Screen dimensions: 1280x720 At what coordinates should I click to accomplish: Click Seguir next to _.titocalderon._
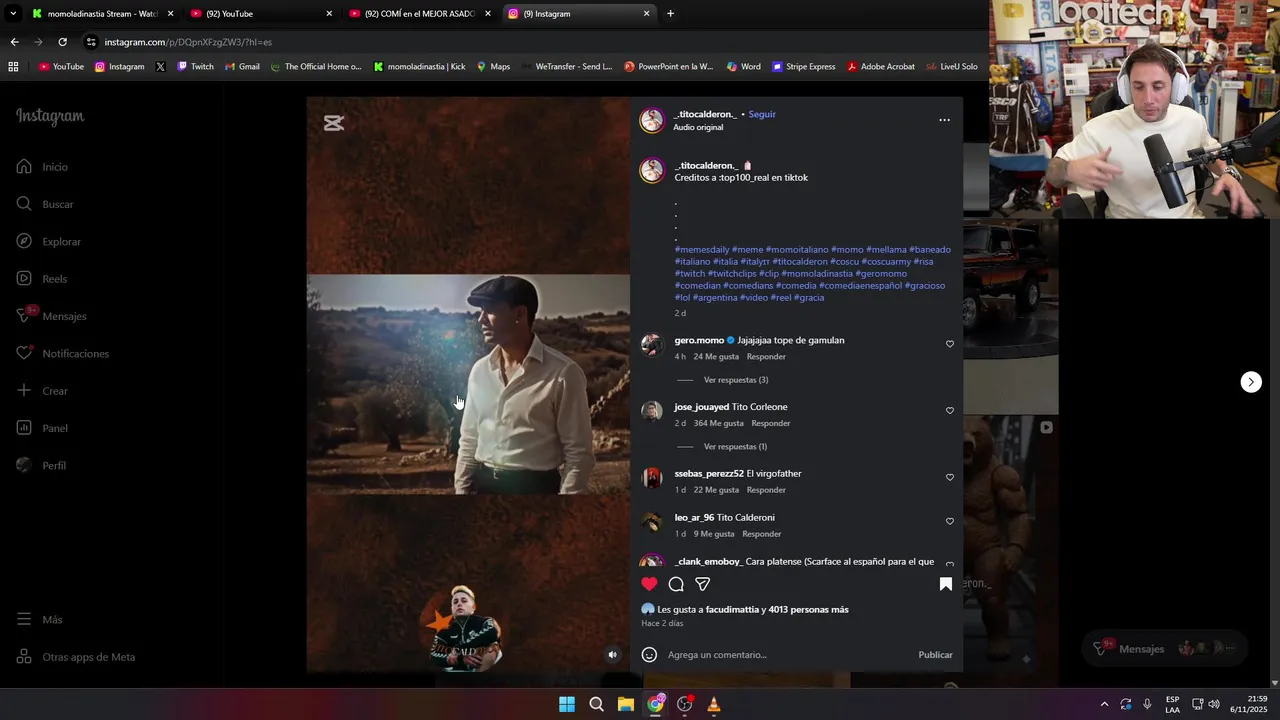(762, 114)
